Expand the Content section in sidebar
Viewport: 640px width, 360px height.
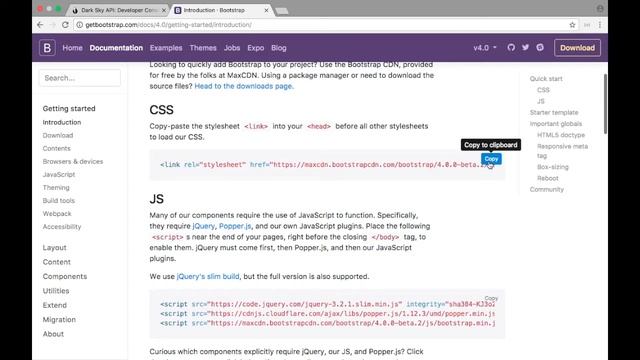click(x=56, y=262)
